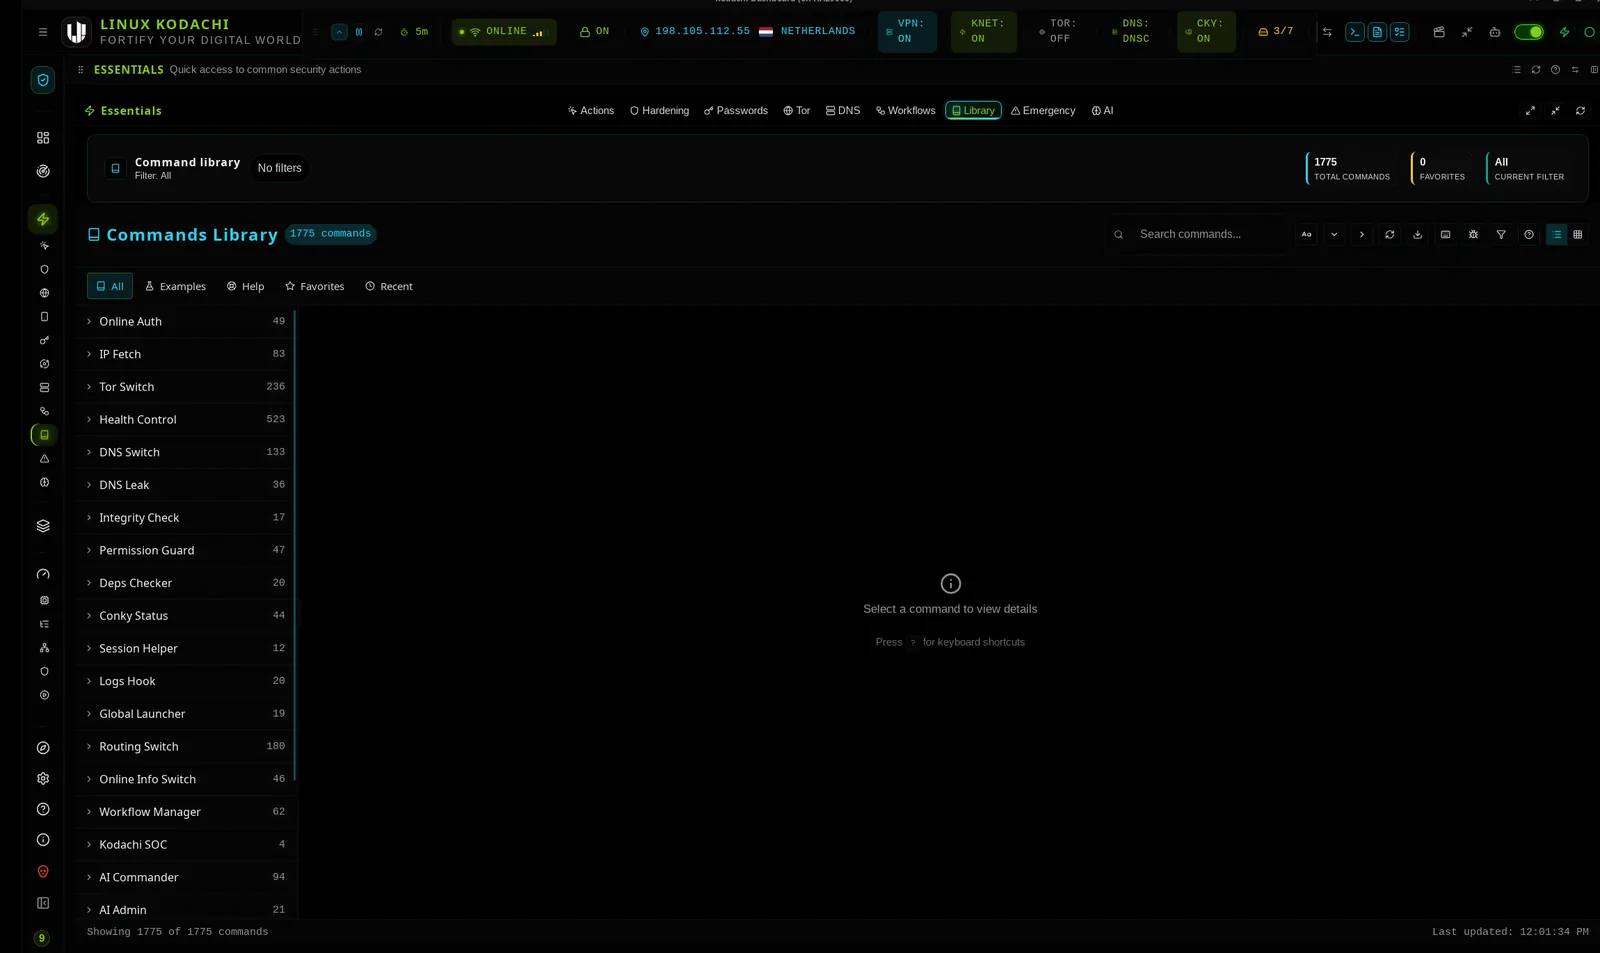Select the key icon in the sidebar
The image size is (1600, 953).
44,340
